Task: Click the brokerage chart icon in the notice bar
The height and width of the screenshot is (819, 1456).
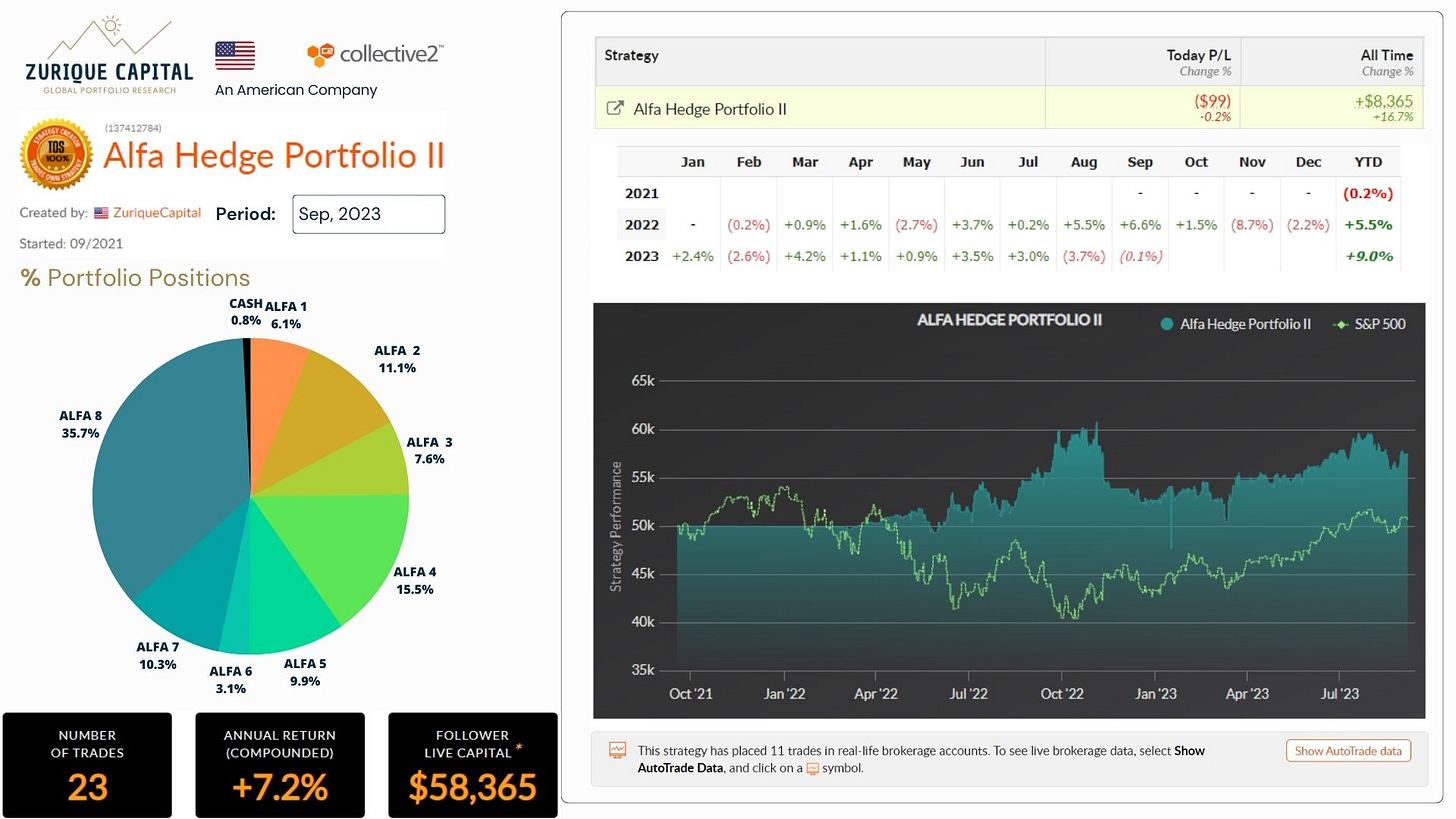Action: click(617, 750)
